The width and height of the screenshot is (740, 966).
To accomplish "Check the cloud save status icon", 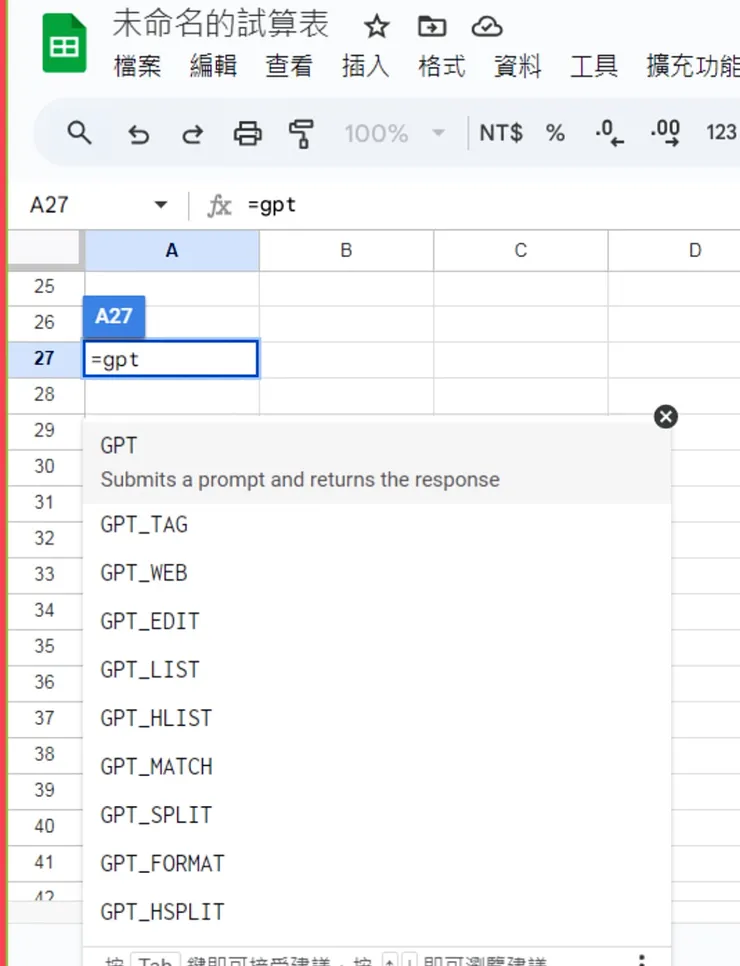I will pyautogui.click(x=487, y=26).
